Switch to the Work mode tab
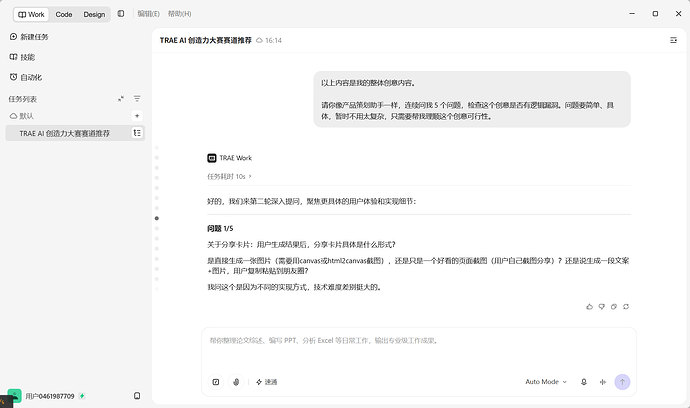This screenshot has height=408, width=690. [31, 15]
